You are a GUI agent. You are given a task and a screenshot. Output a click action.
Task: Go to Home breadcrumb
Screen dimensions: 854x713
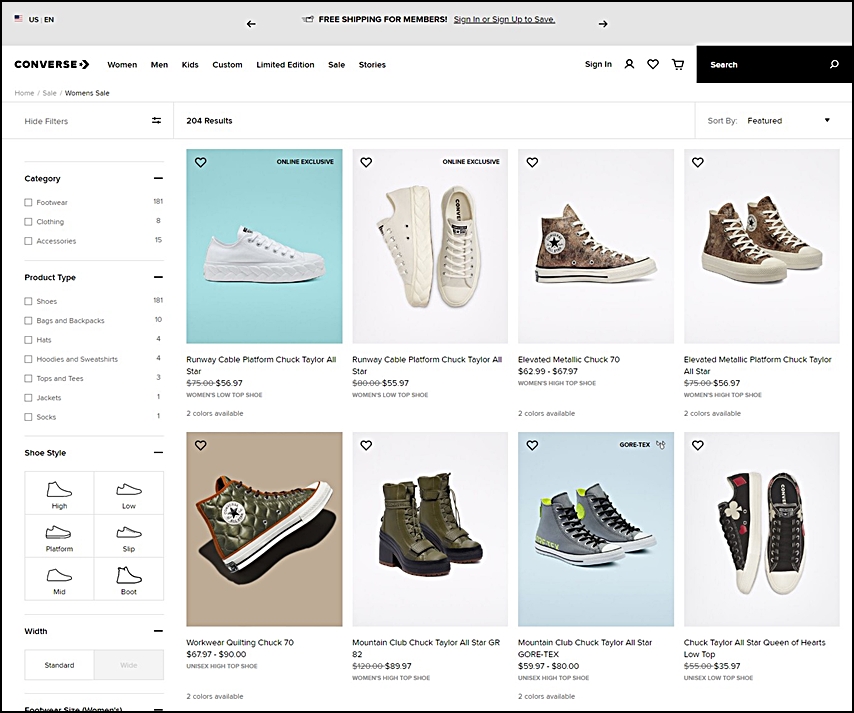coord(24,93)
